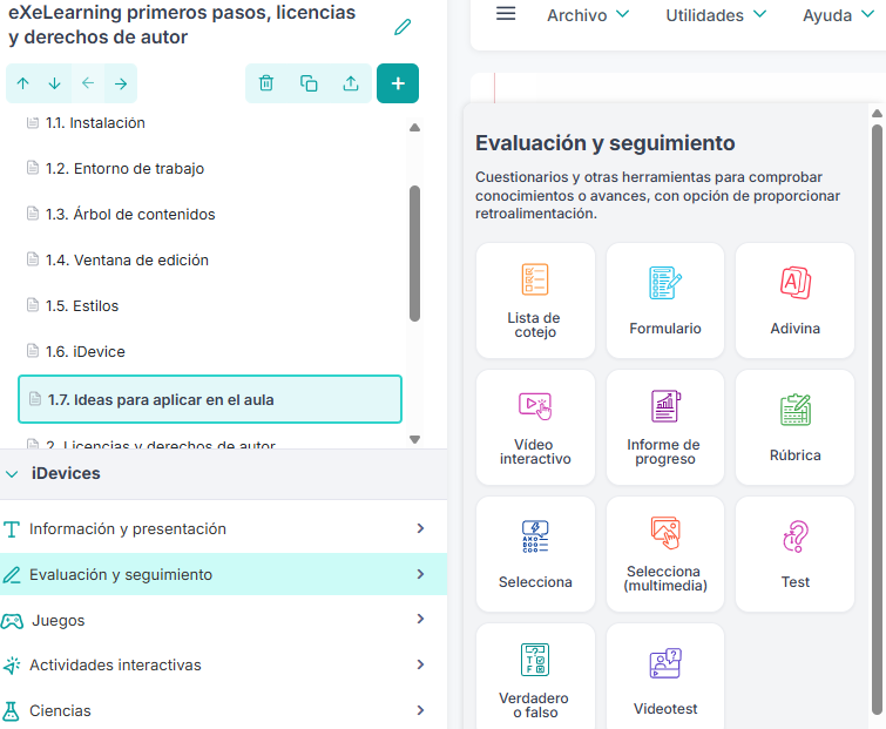Screen dimensions: 886x729
Task: Add the Formulario iDevice
Action: coord(665,300)
